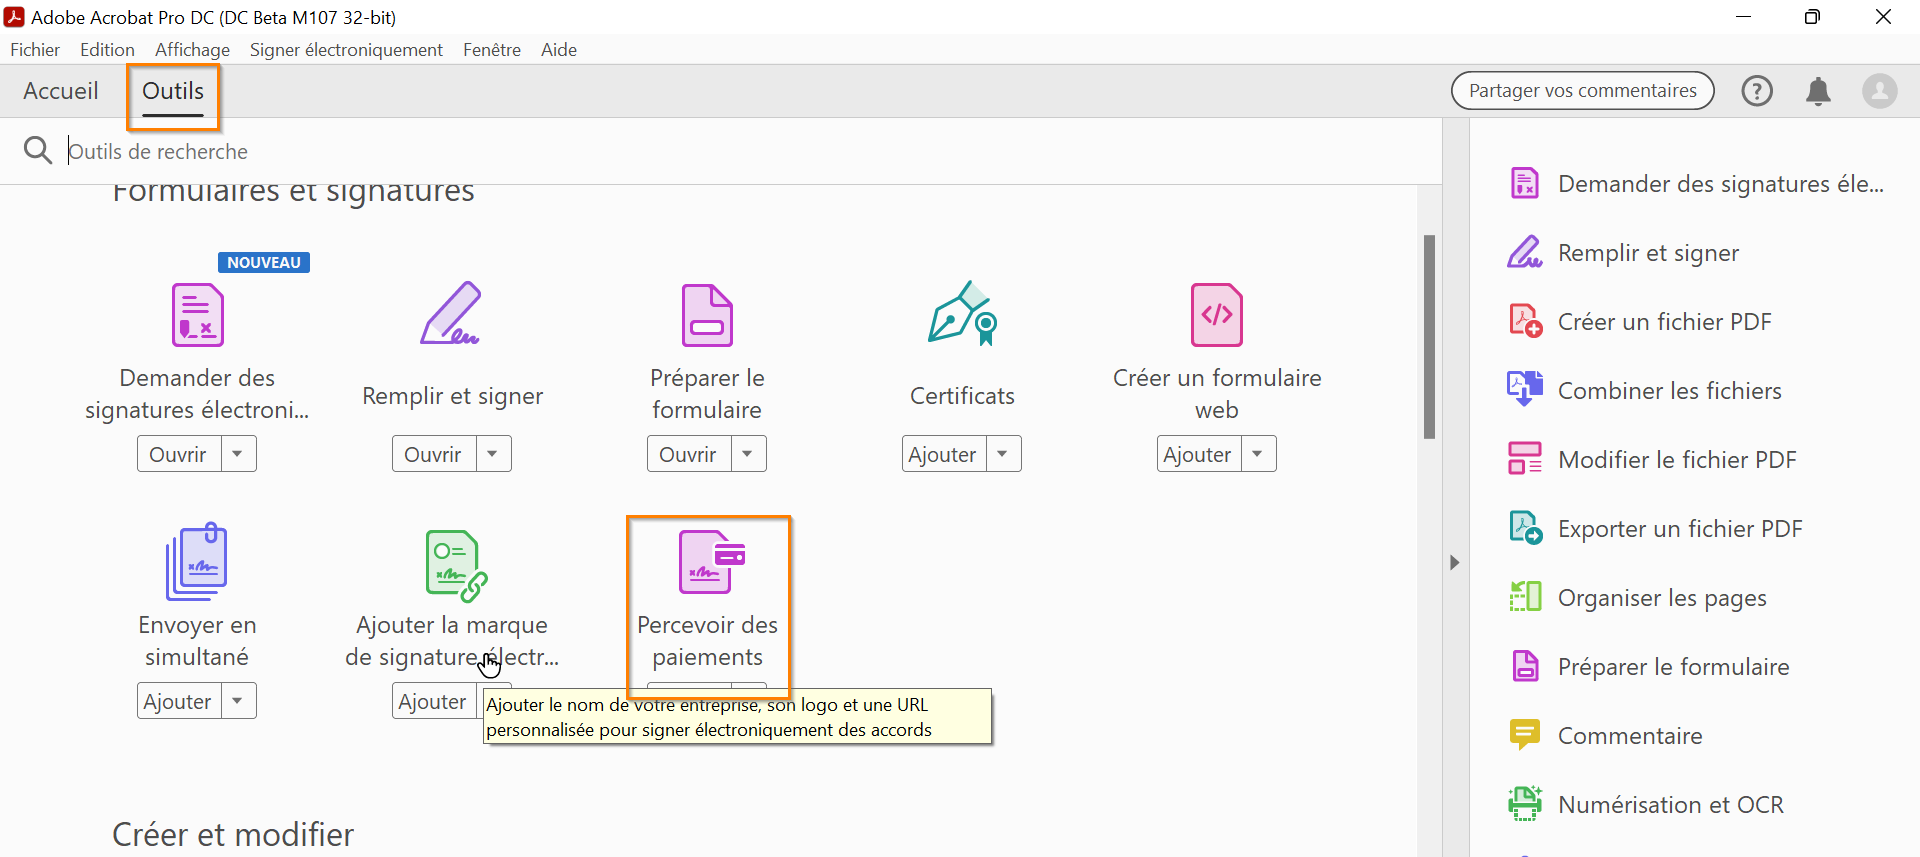The height and width of the screenshot is (857, 1920).
Task: Switch to the Accueil tab
Action: [x=61, y=91]
